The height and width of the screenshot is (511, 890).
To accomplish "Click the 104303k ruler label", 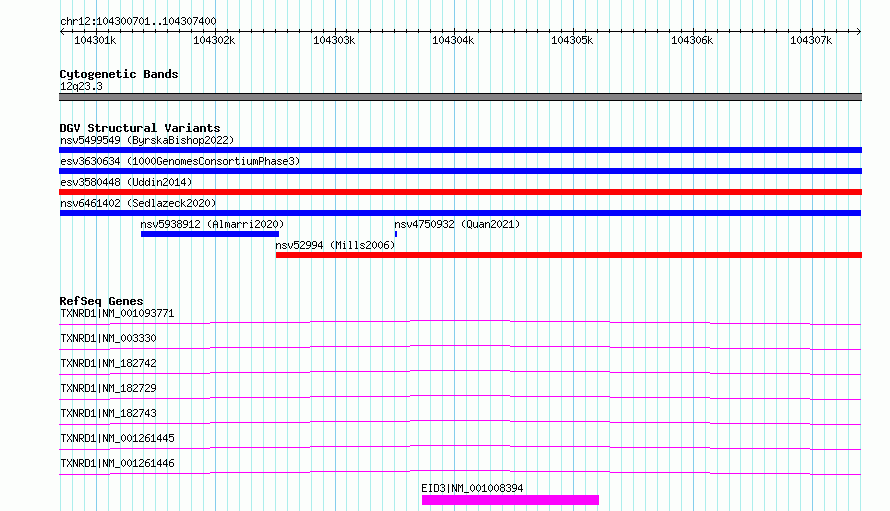I will coord(334,40).
